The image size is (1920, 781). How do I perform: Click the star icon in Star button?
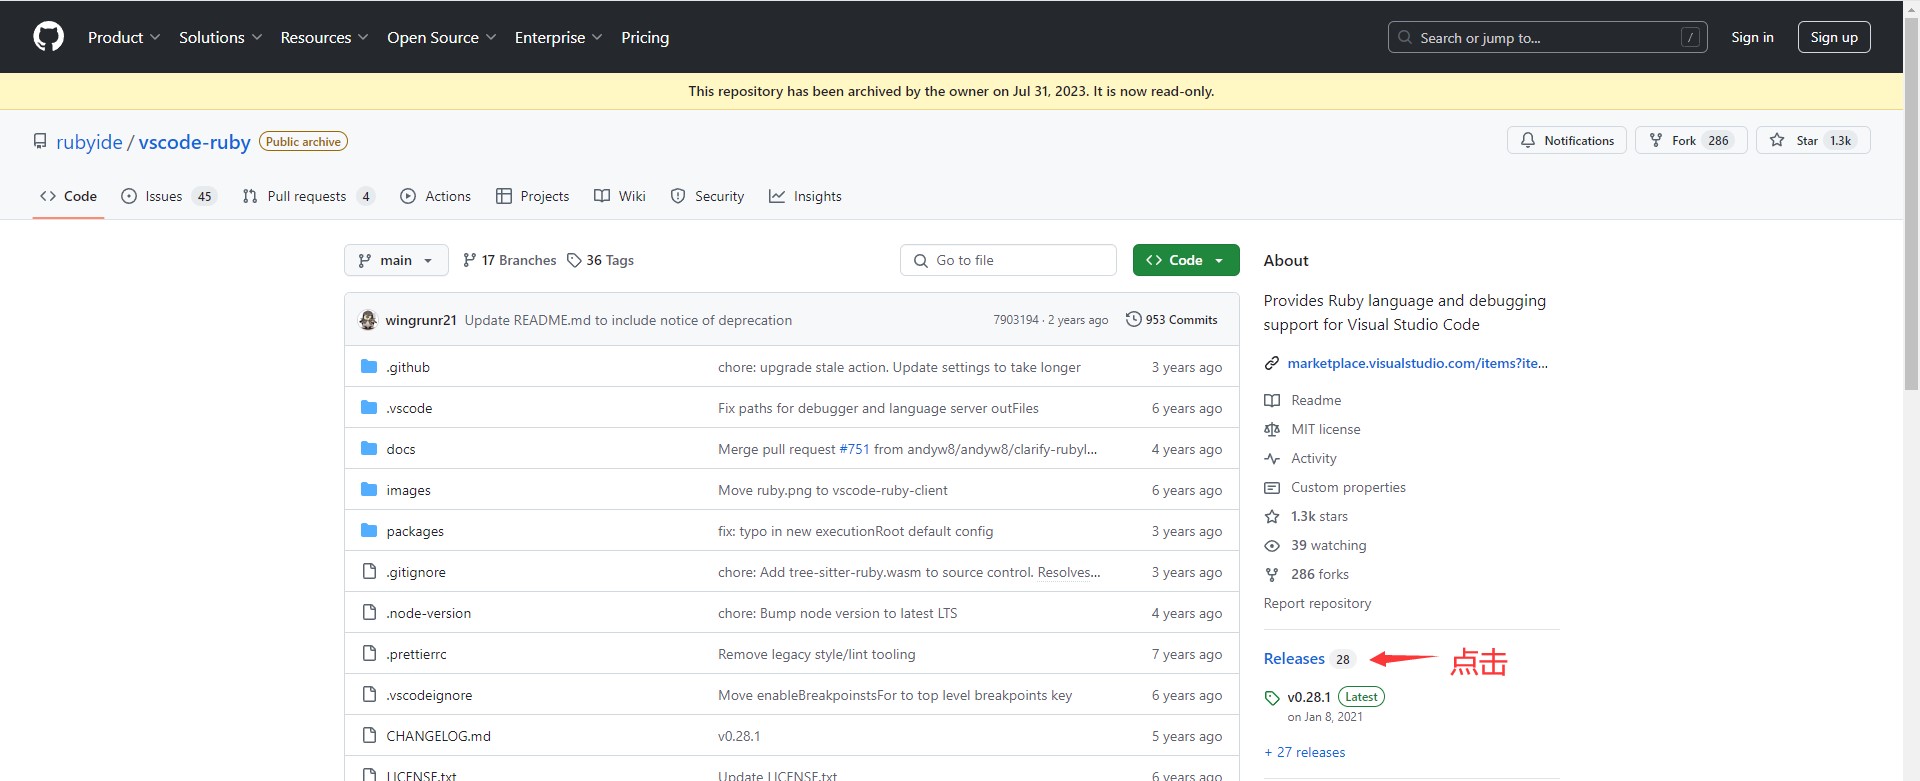click(x=1777, y=140)
